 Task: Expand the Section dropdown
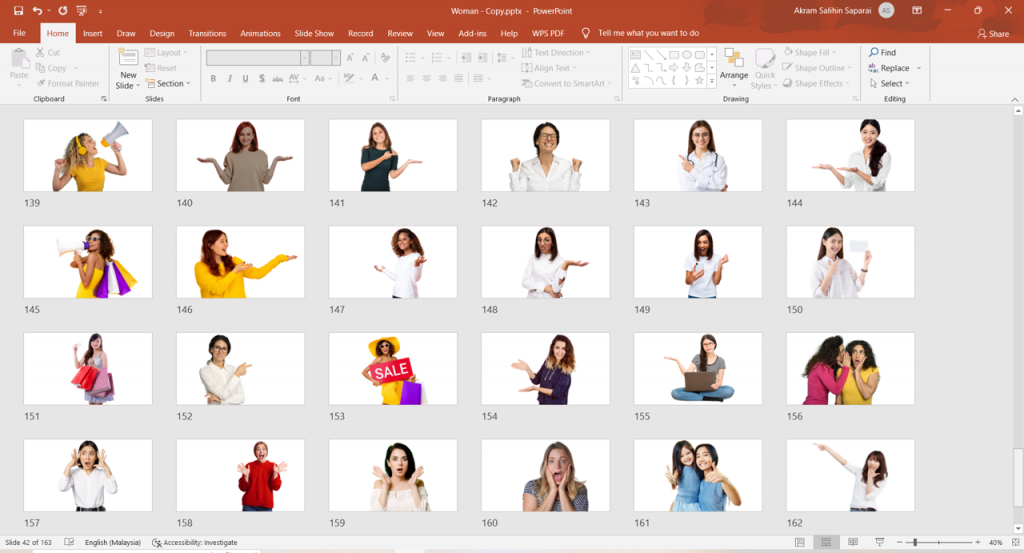(x=170, y=84)
